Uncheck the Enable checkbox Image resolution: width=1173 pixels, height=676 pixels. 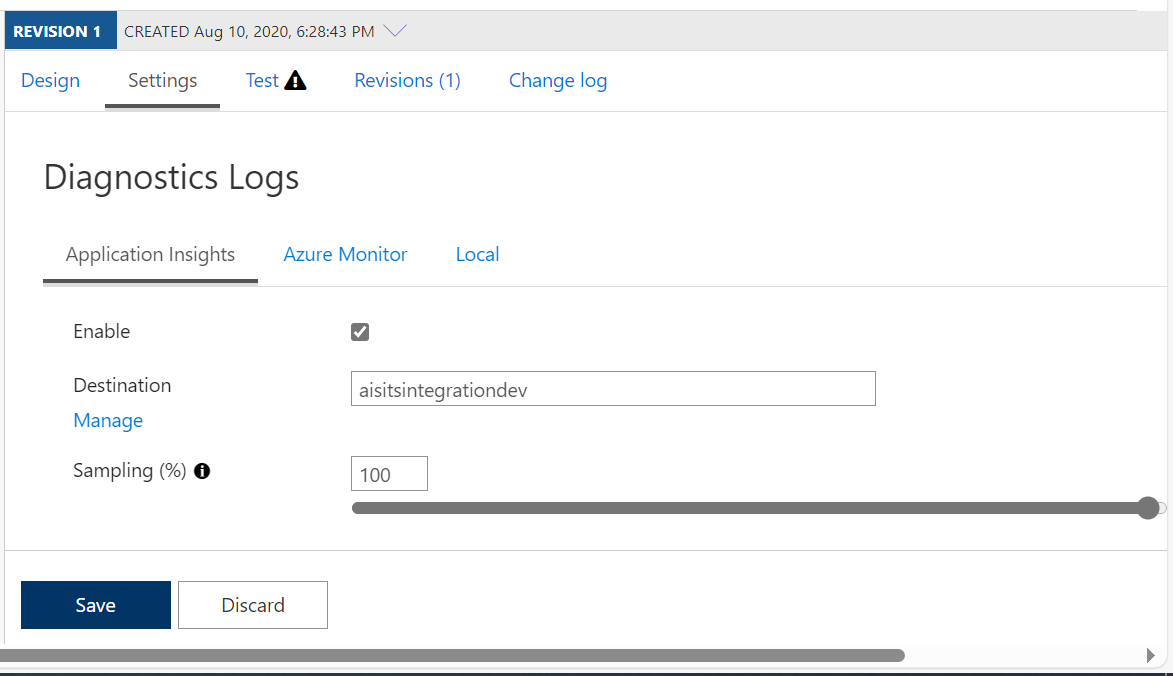click(360, 332)
